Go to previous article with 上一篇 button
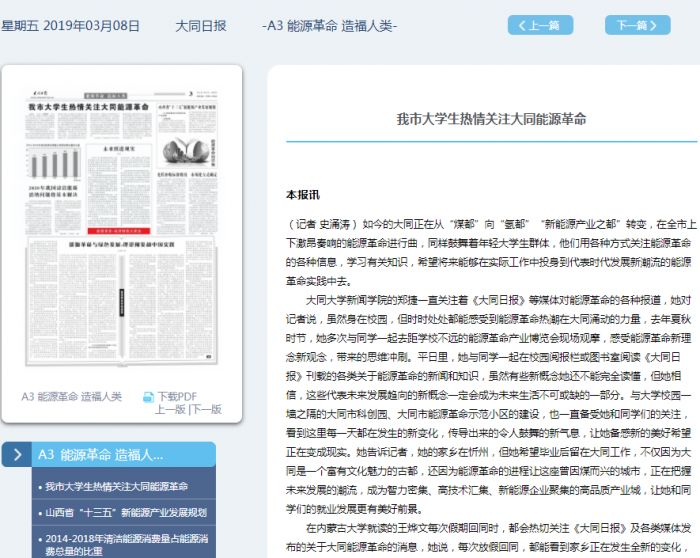Image resolution: width=700 pixels, height=558 pixels. [x=540, y=25]
